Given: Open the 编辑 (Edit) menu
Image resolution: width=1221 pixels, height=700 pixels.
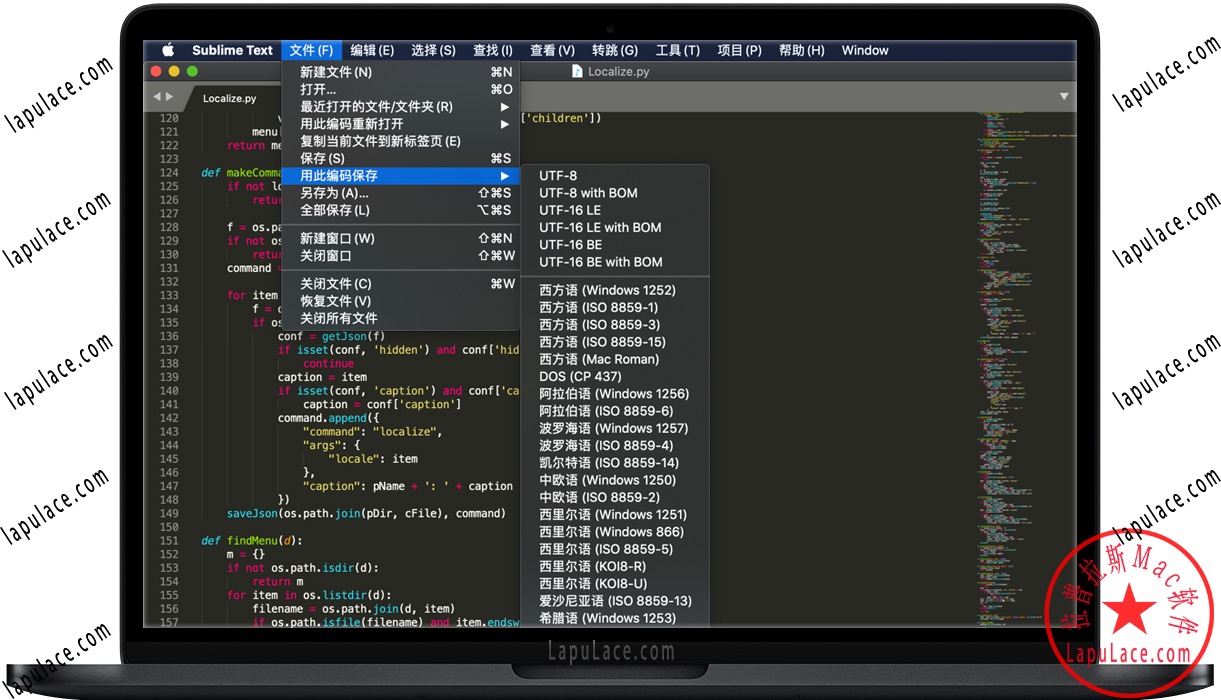Looking at the screenshot, I should click(372, 50).
